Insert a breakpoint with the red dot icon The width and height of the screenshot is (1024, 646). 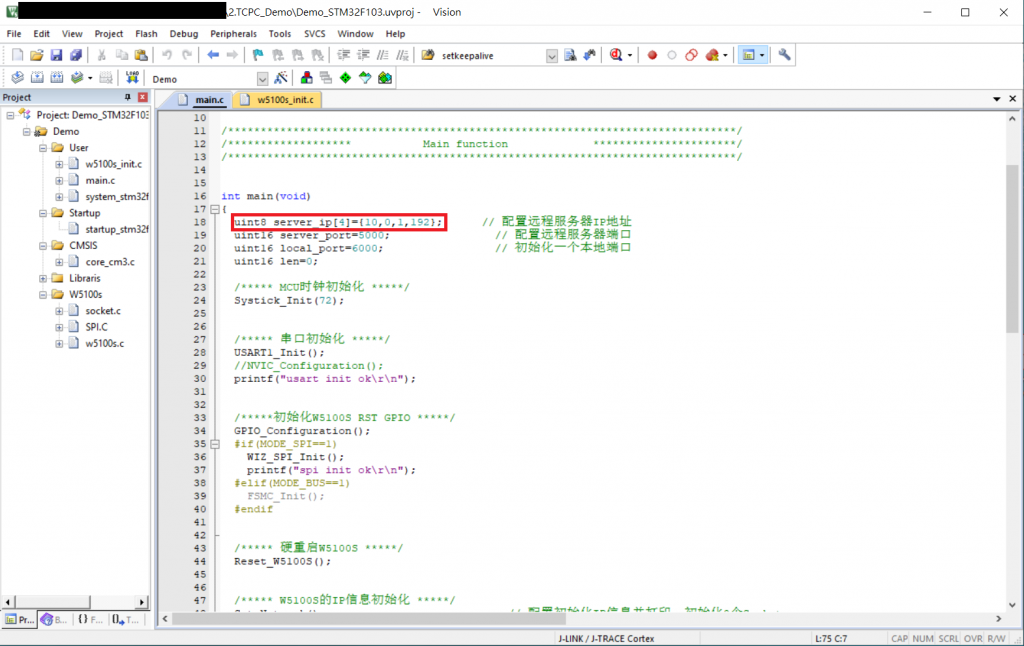[652, 56]
